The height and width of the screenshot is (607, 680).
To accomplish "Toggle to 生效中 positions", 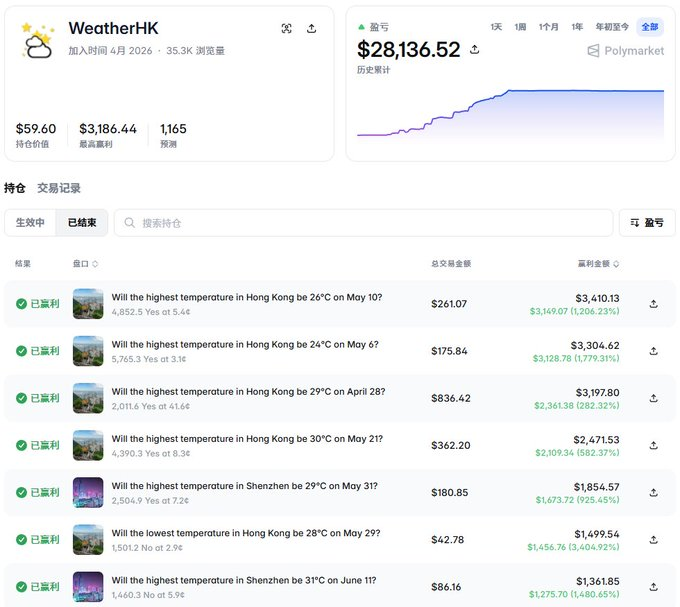I will tap(30, 223).
